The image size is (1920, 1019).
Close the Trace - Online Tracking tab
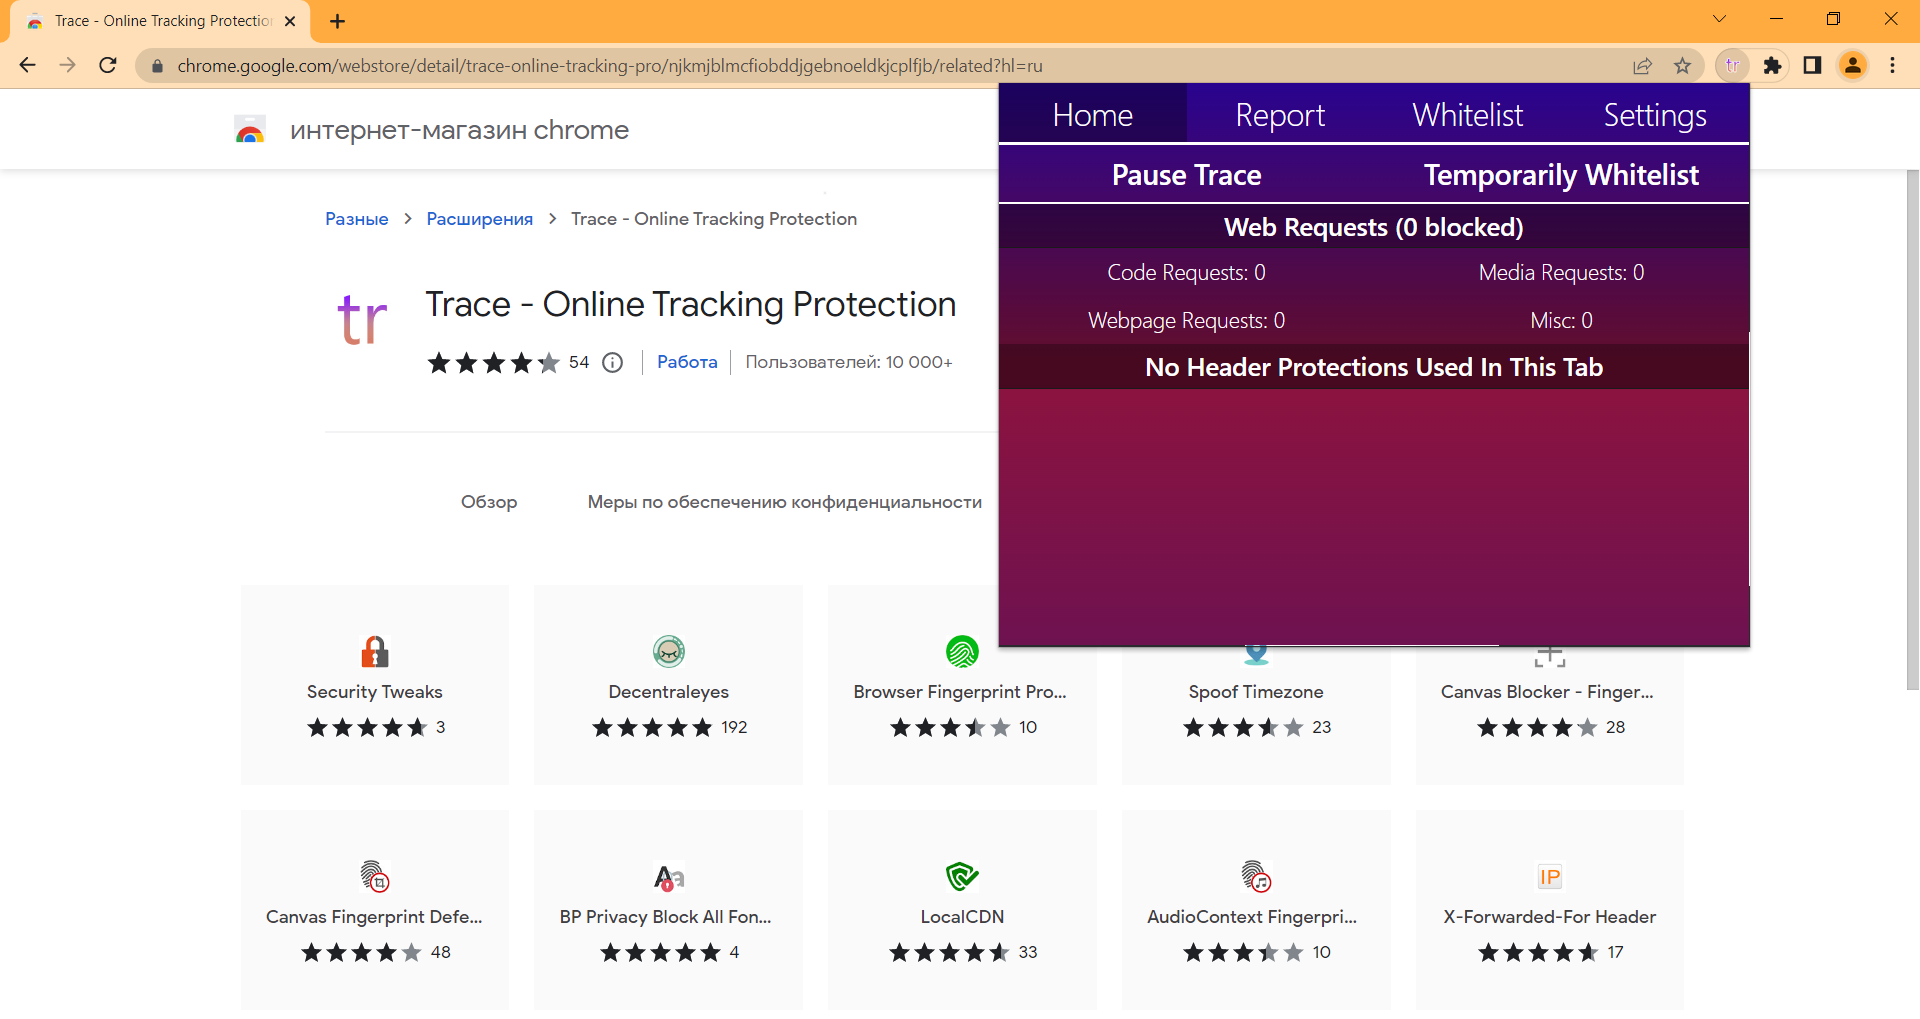click(290, 21)
